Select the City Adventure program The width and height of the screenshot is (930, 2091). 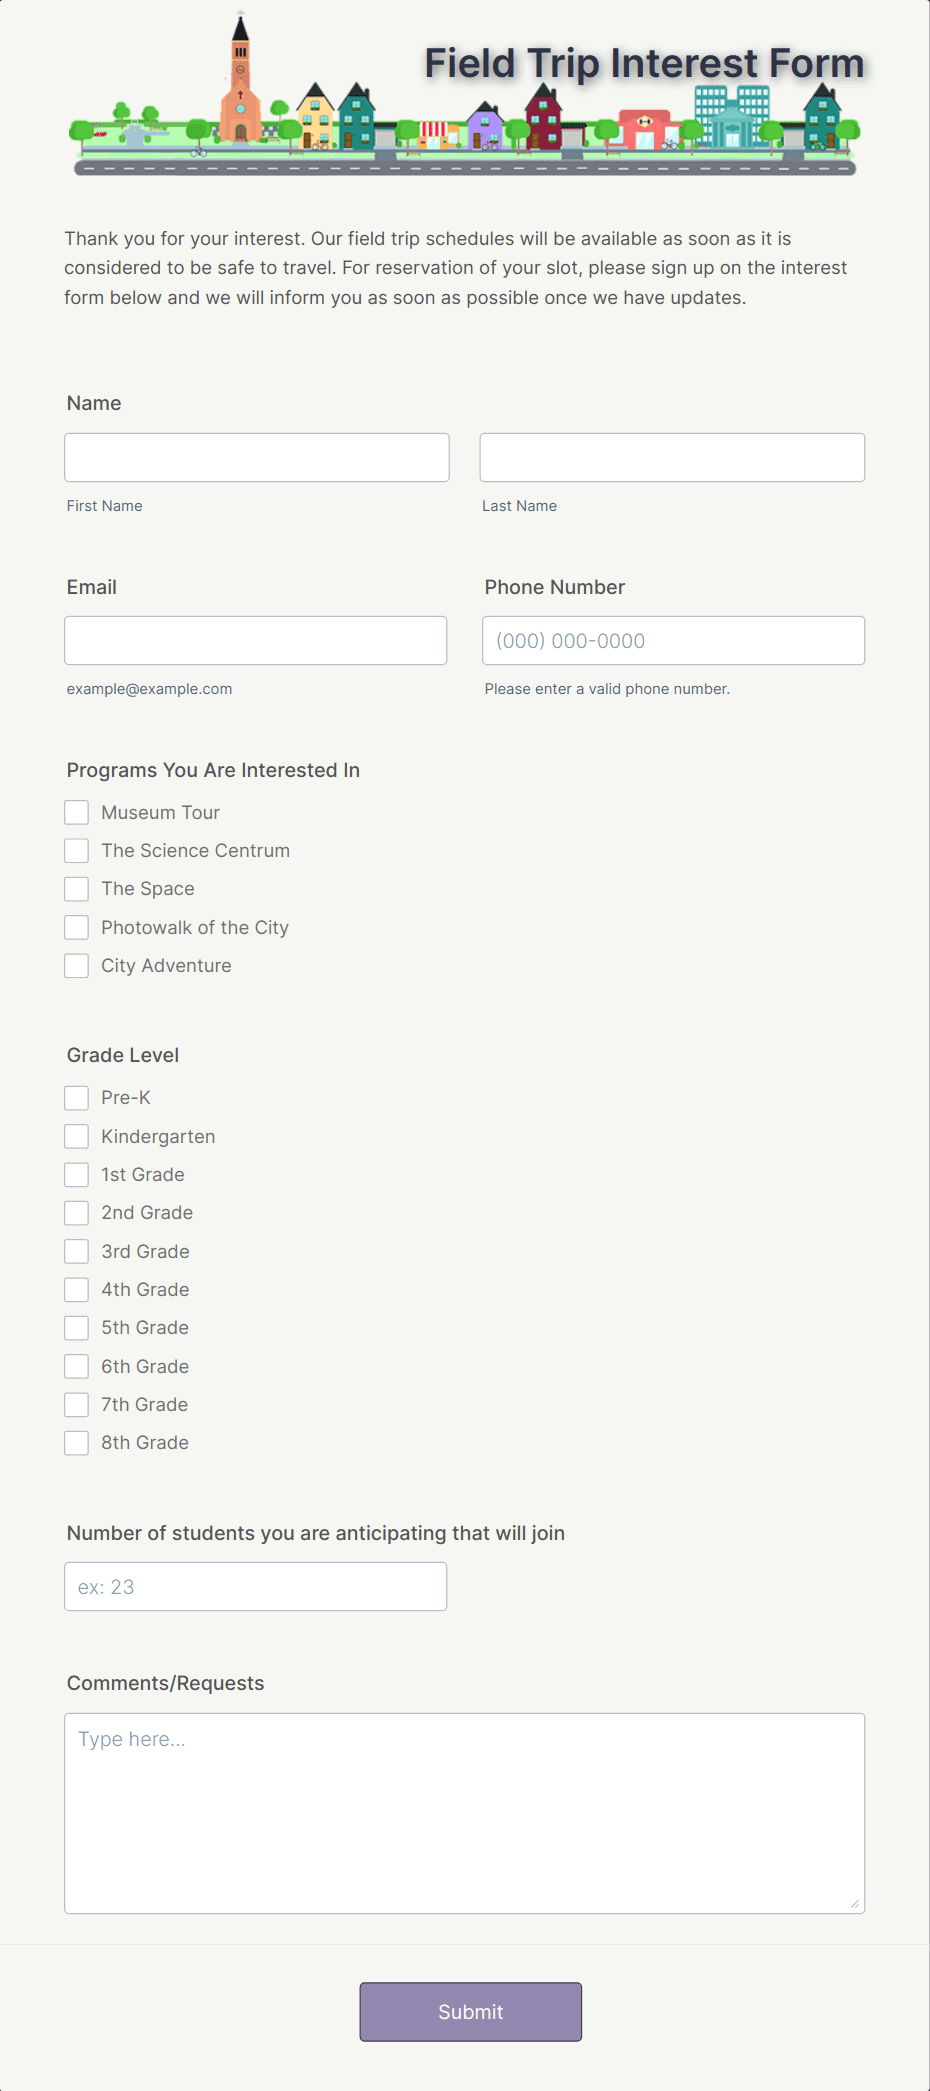click(76, 965)
